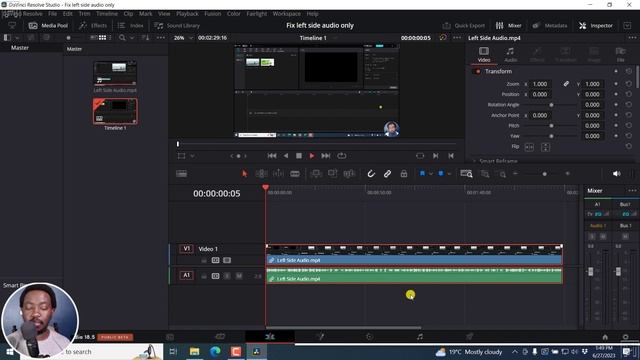This screenshot has width=640, height=360.
Task: Go to first frame transport button
Action: 272,156
